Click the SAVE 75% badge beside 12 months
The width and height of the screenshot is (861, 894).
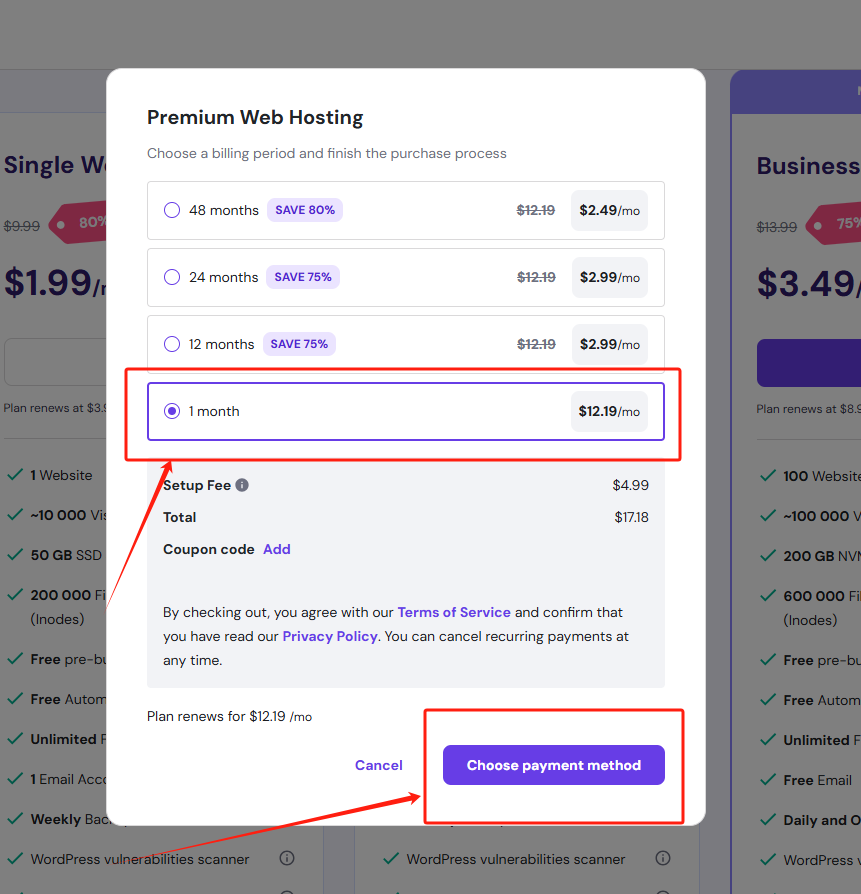click(300, 344)
